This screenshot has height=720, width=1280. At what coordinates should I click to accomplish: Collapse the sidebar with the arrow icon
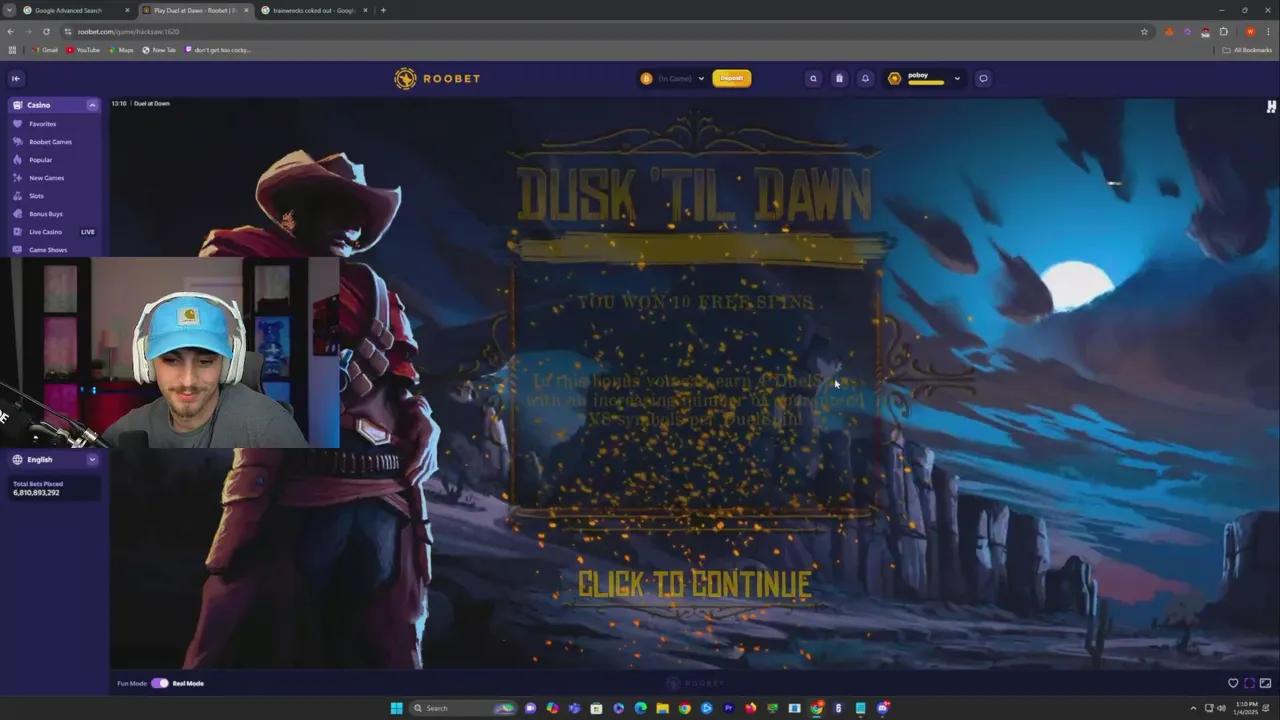point(15,78)
